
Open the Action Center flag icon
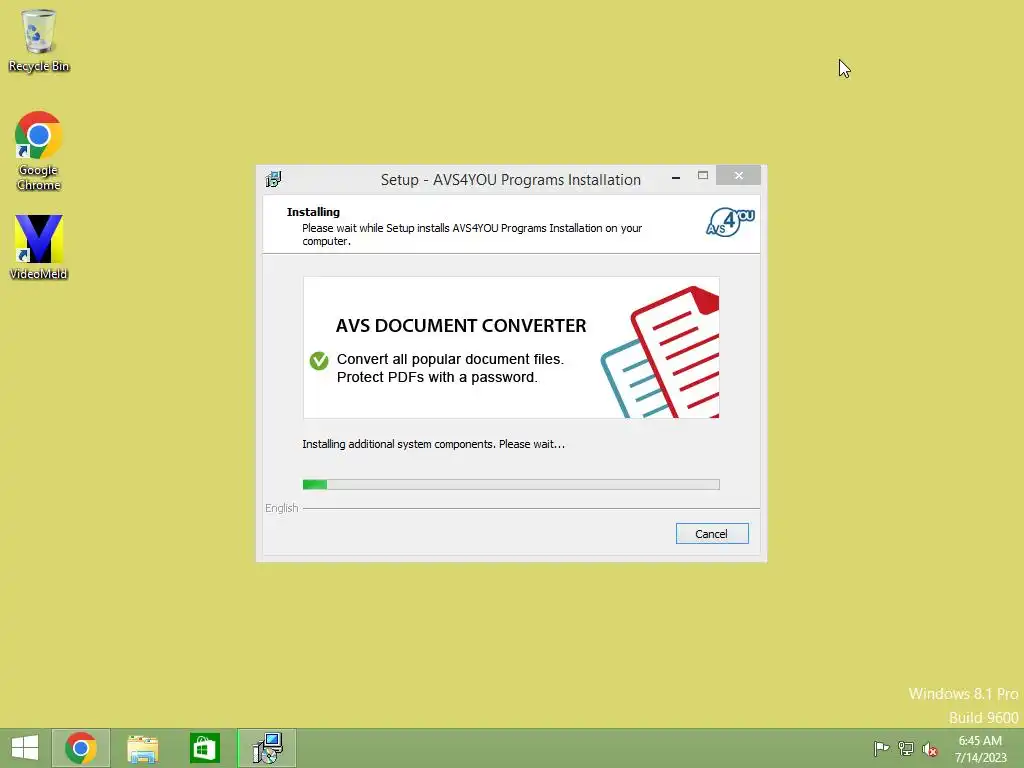coord(881,748)
